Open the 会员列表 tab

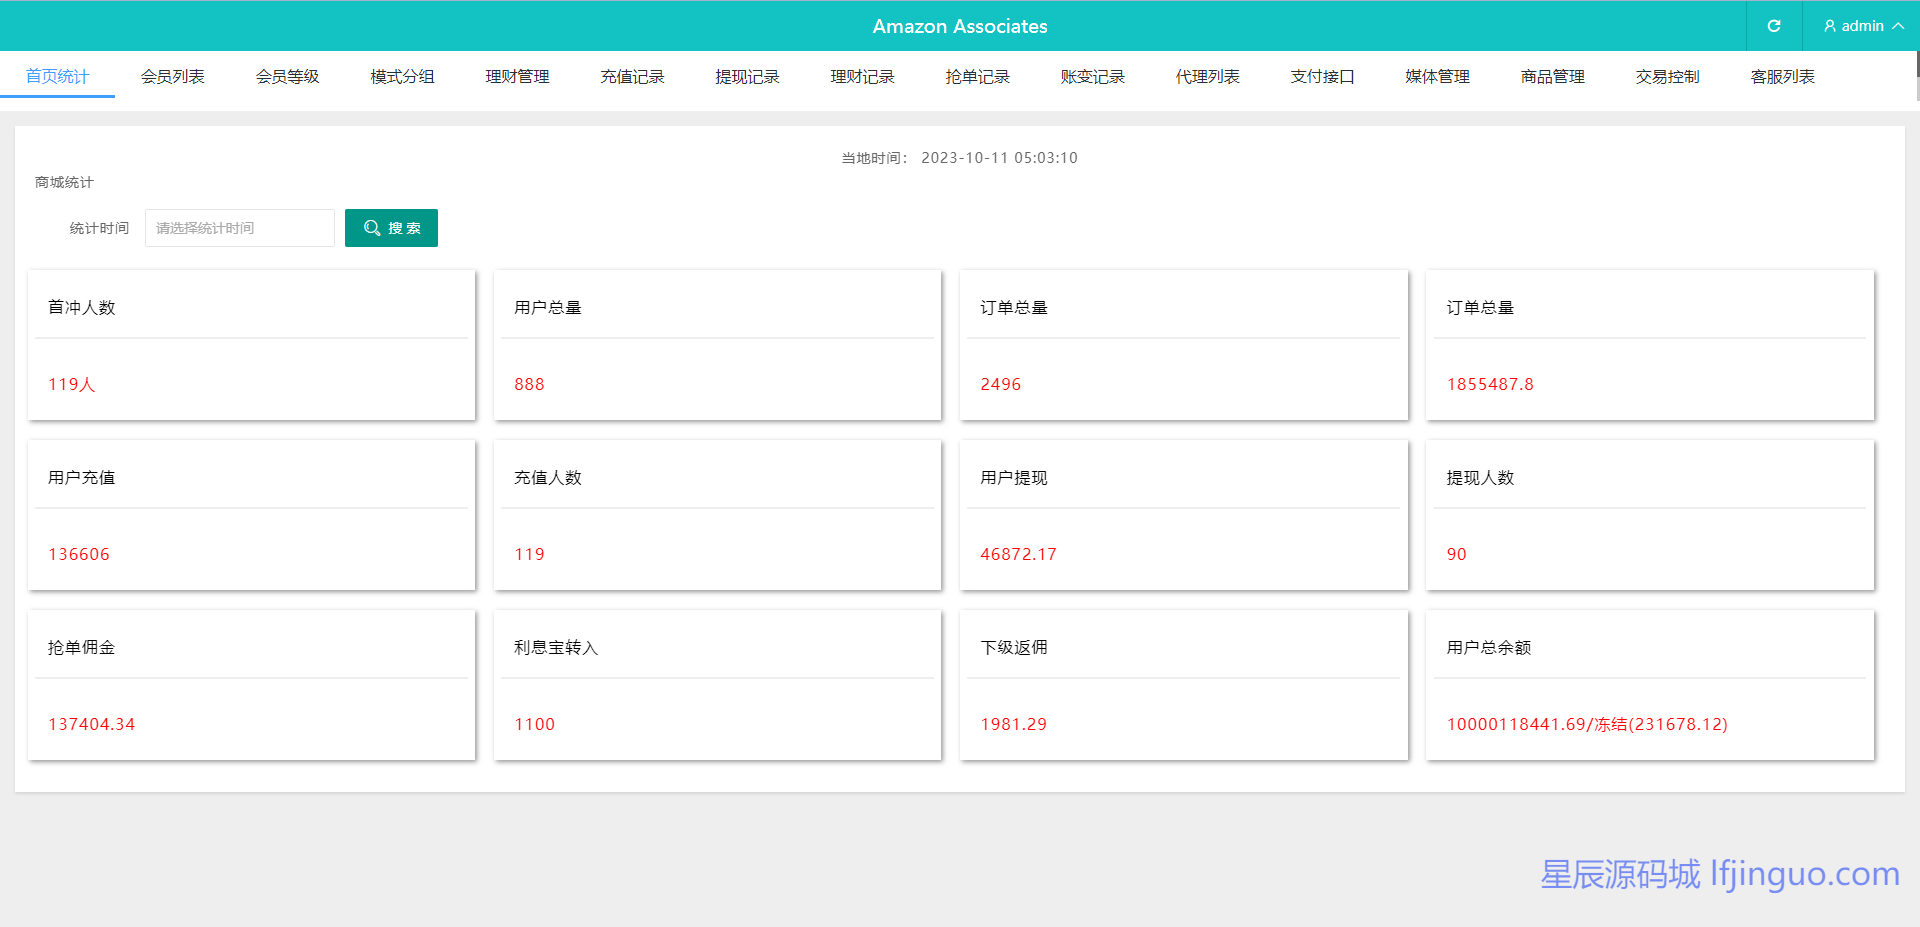(x=172, y=77)
